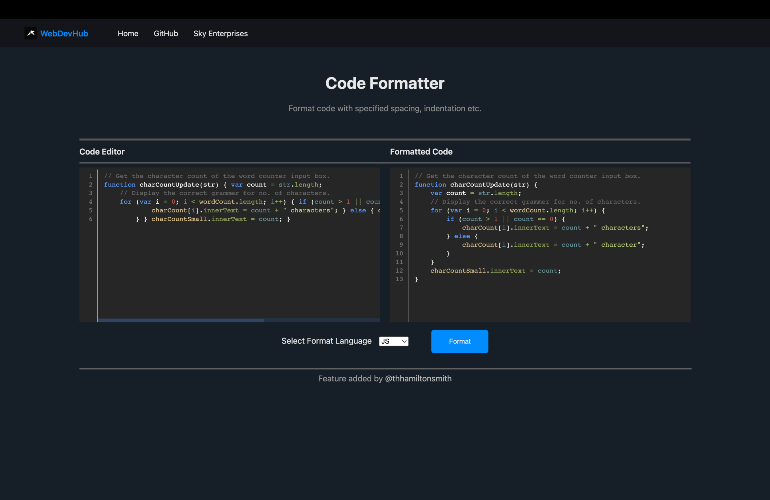This screenshot has height=500, width=770.
Task: Click line number 13 in Formatted Code gutter
Action: (x=399, y=279)
